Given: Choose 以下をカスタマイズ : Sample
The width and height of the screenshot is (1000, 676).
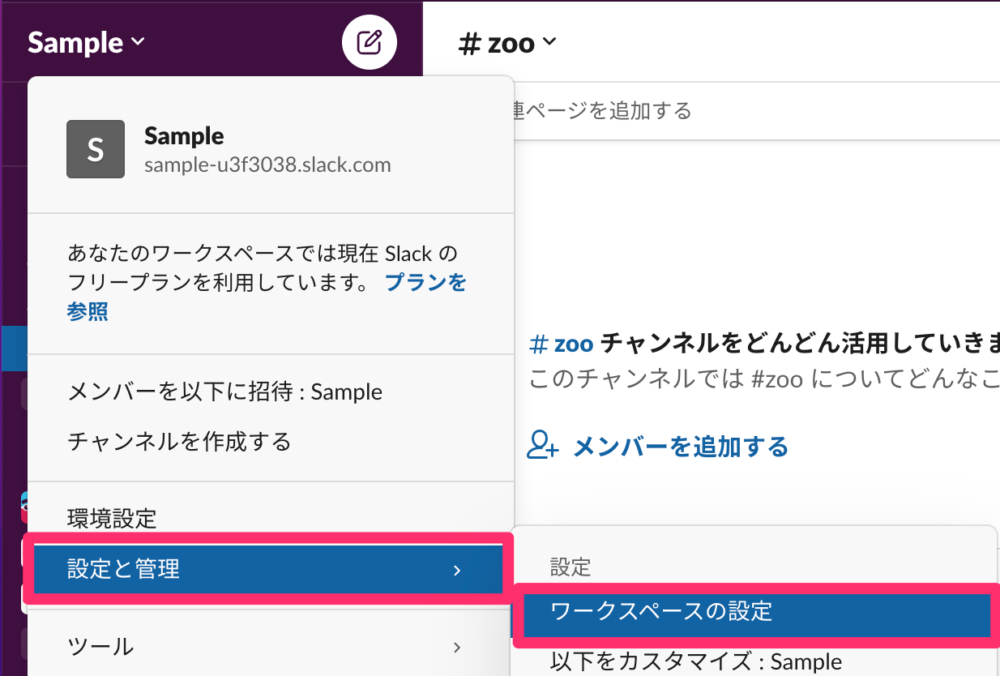Looking at the screenshot, I should coord(694,661).
